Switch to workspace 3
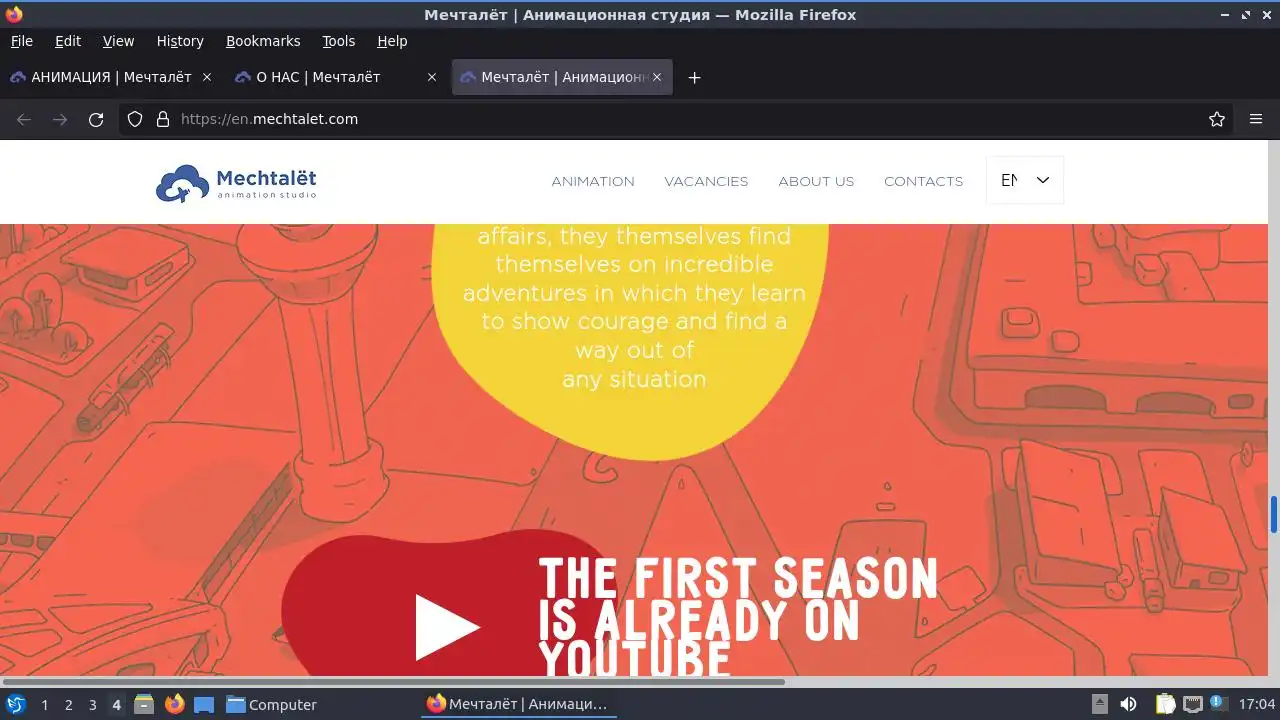The image size is (1280, 720). (x=92, y=705)
